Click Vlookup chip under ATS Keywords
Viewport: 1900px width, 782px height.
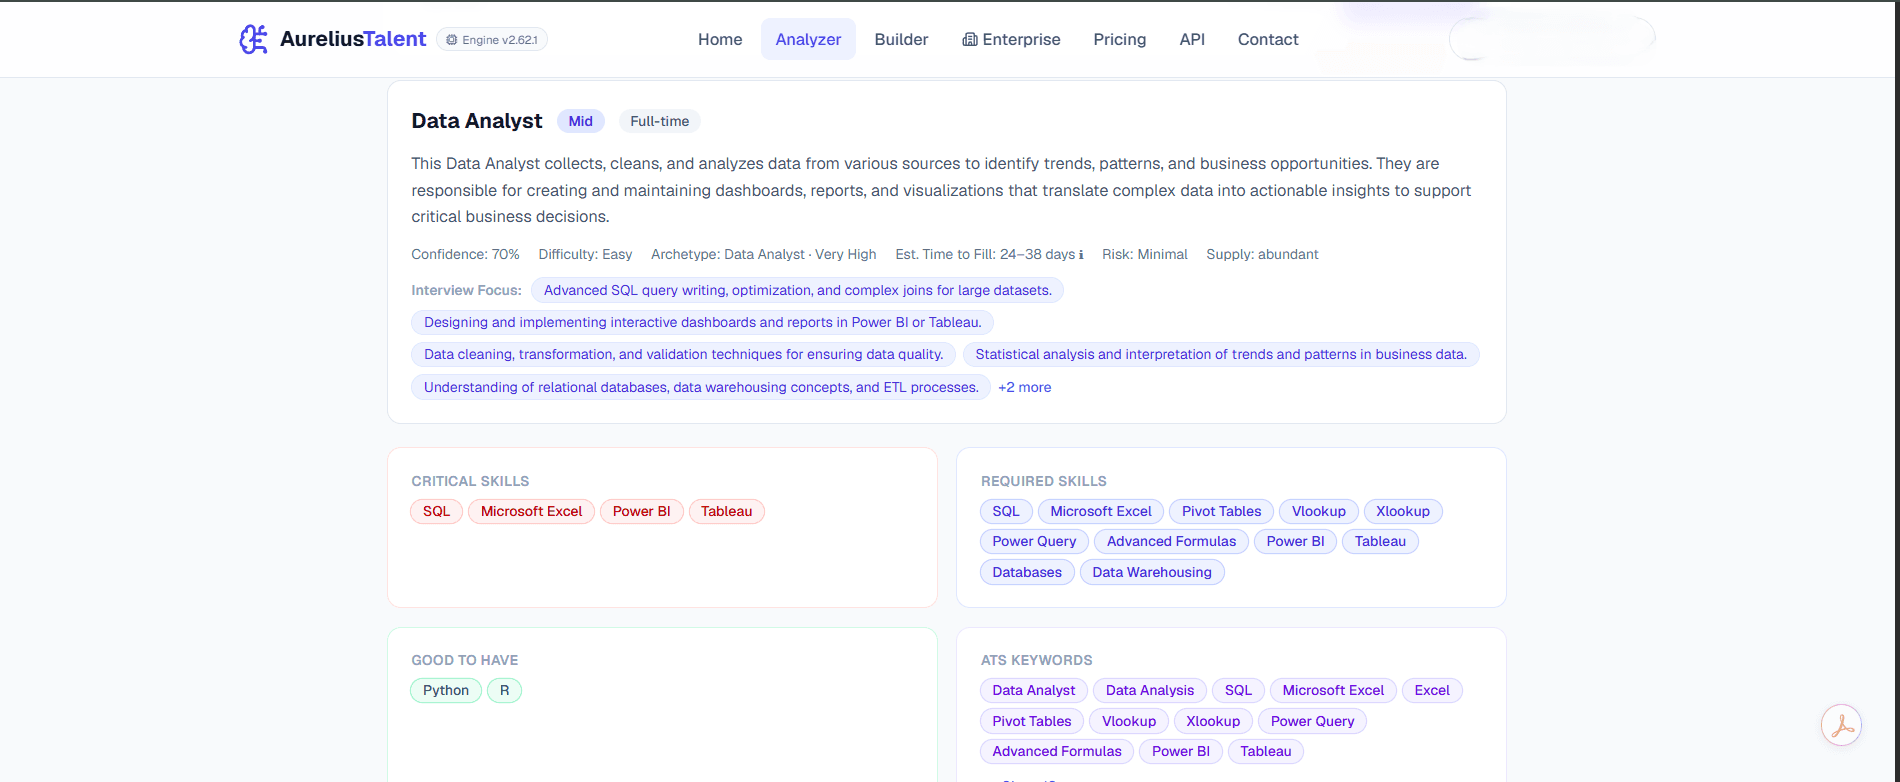tap(1129, 721)
